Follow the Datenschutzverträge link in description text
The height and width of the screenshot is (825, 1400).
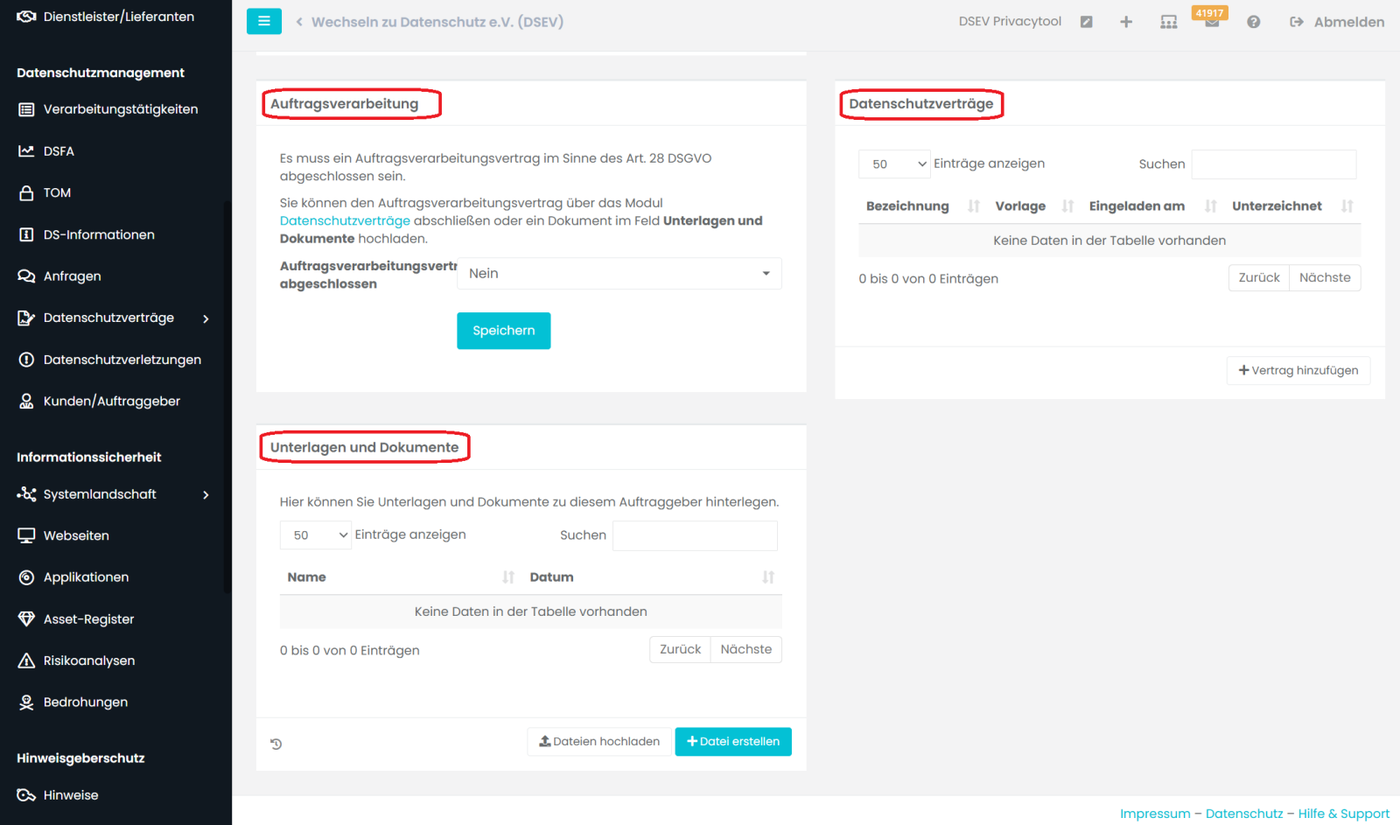345,221
